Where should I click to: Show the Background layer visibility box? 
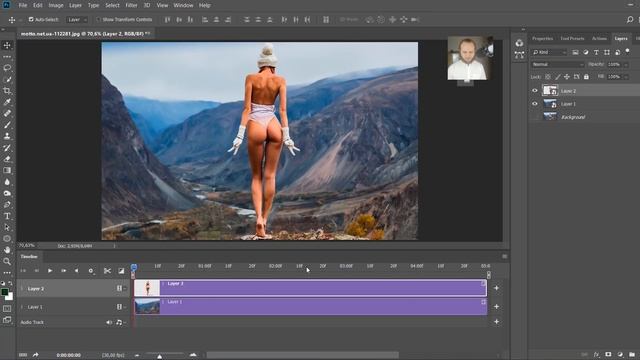pyautogui.click(x=535, y=117)
